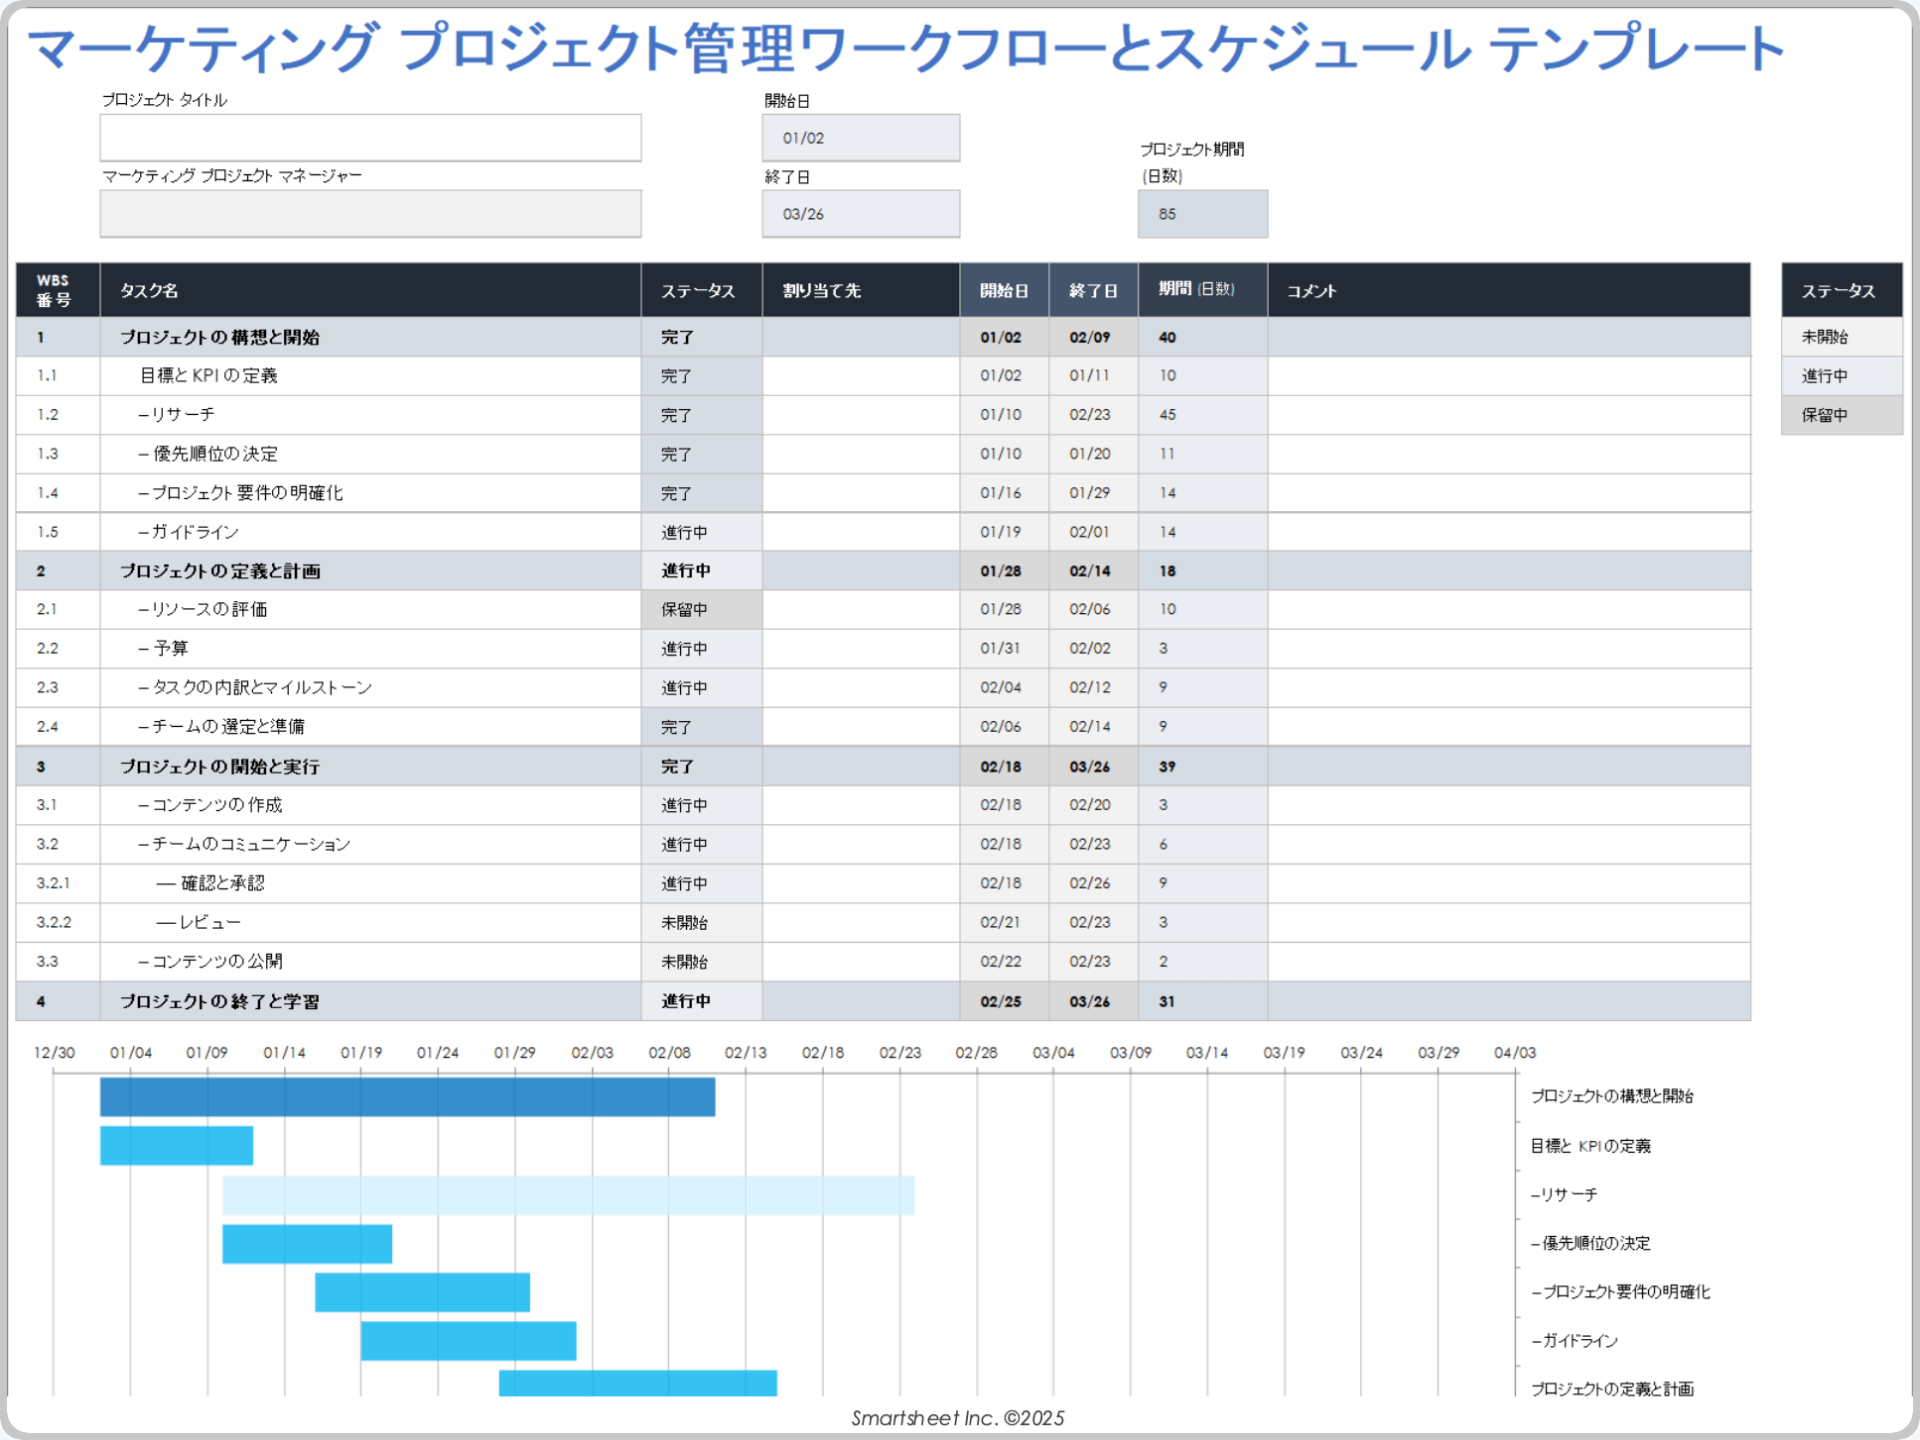Click the マーケティング プロジェクト マネージャー field
1920x1440 pixels.
point(370,213)
